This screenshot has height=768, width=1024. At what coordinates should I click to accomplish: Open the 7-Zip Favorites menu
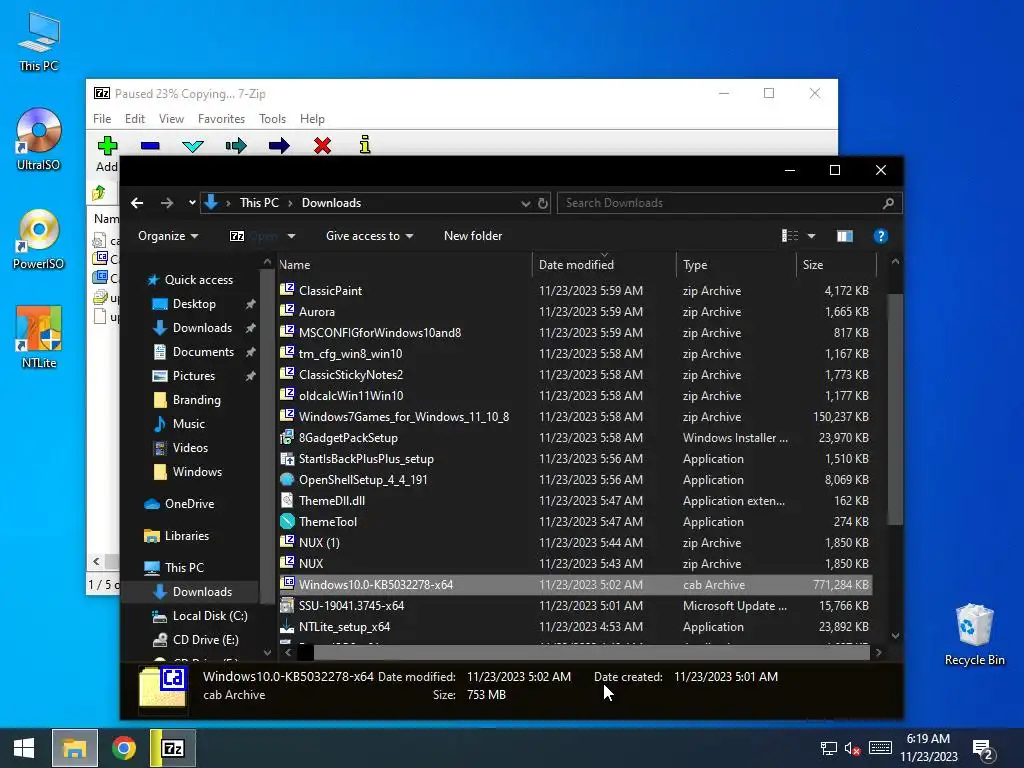pyautogui.click(x=221, y=119)
